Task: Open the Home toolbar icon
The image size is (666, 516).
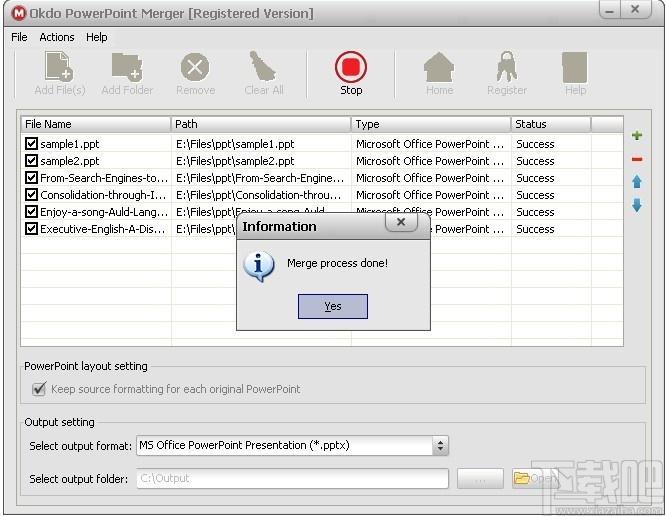Action: [439, 67]
